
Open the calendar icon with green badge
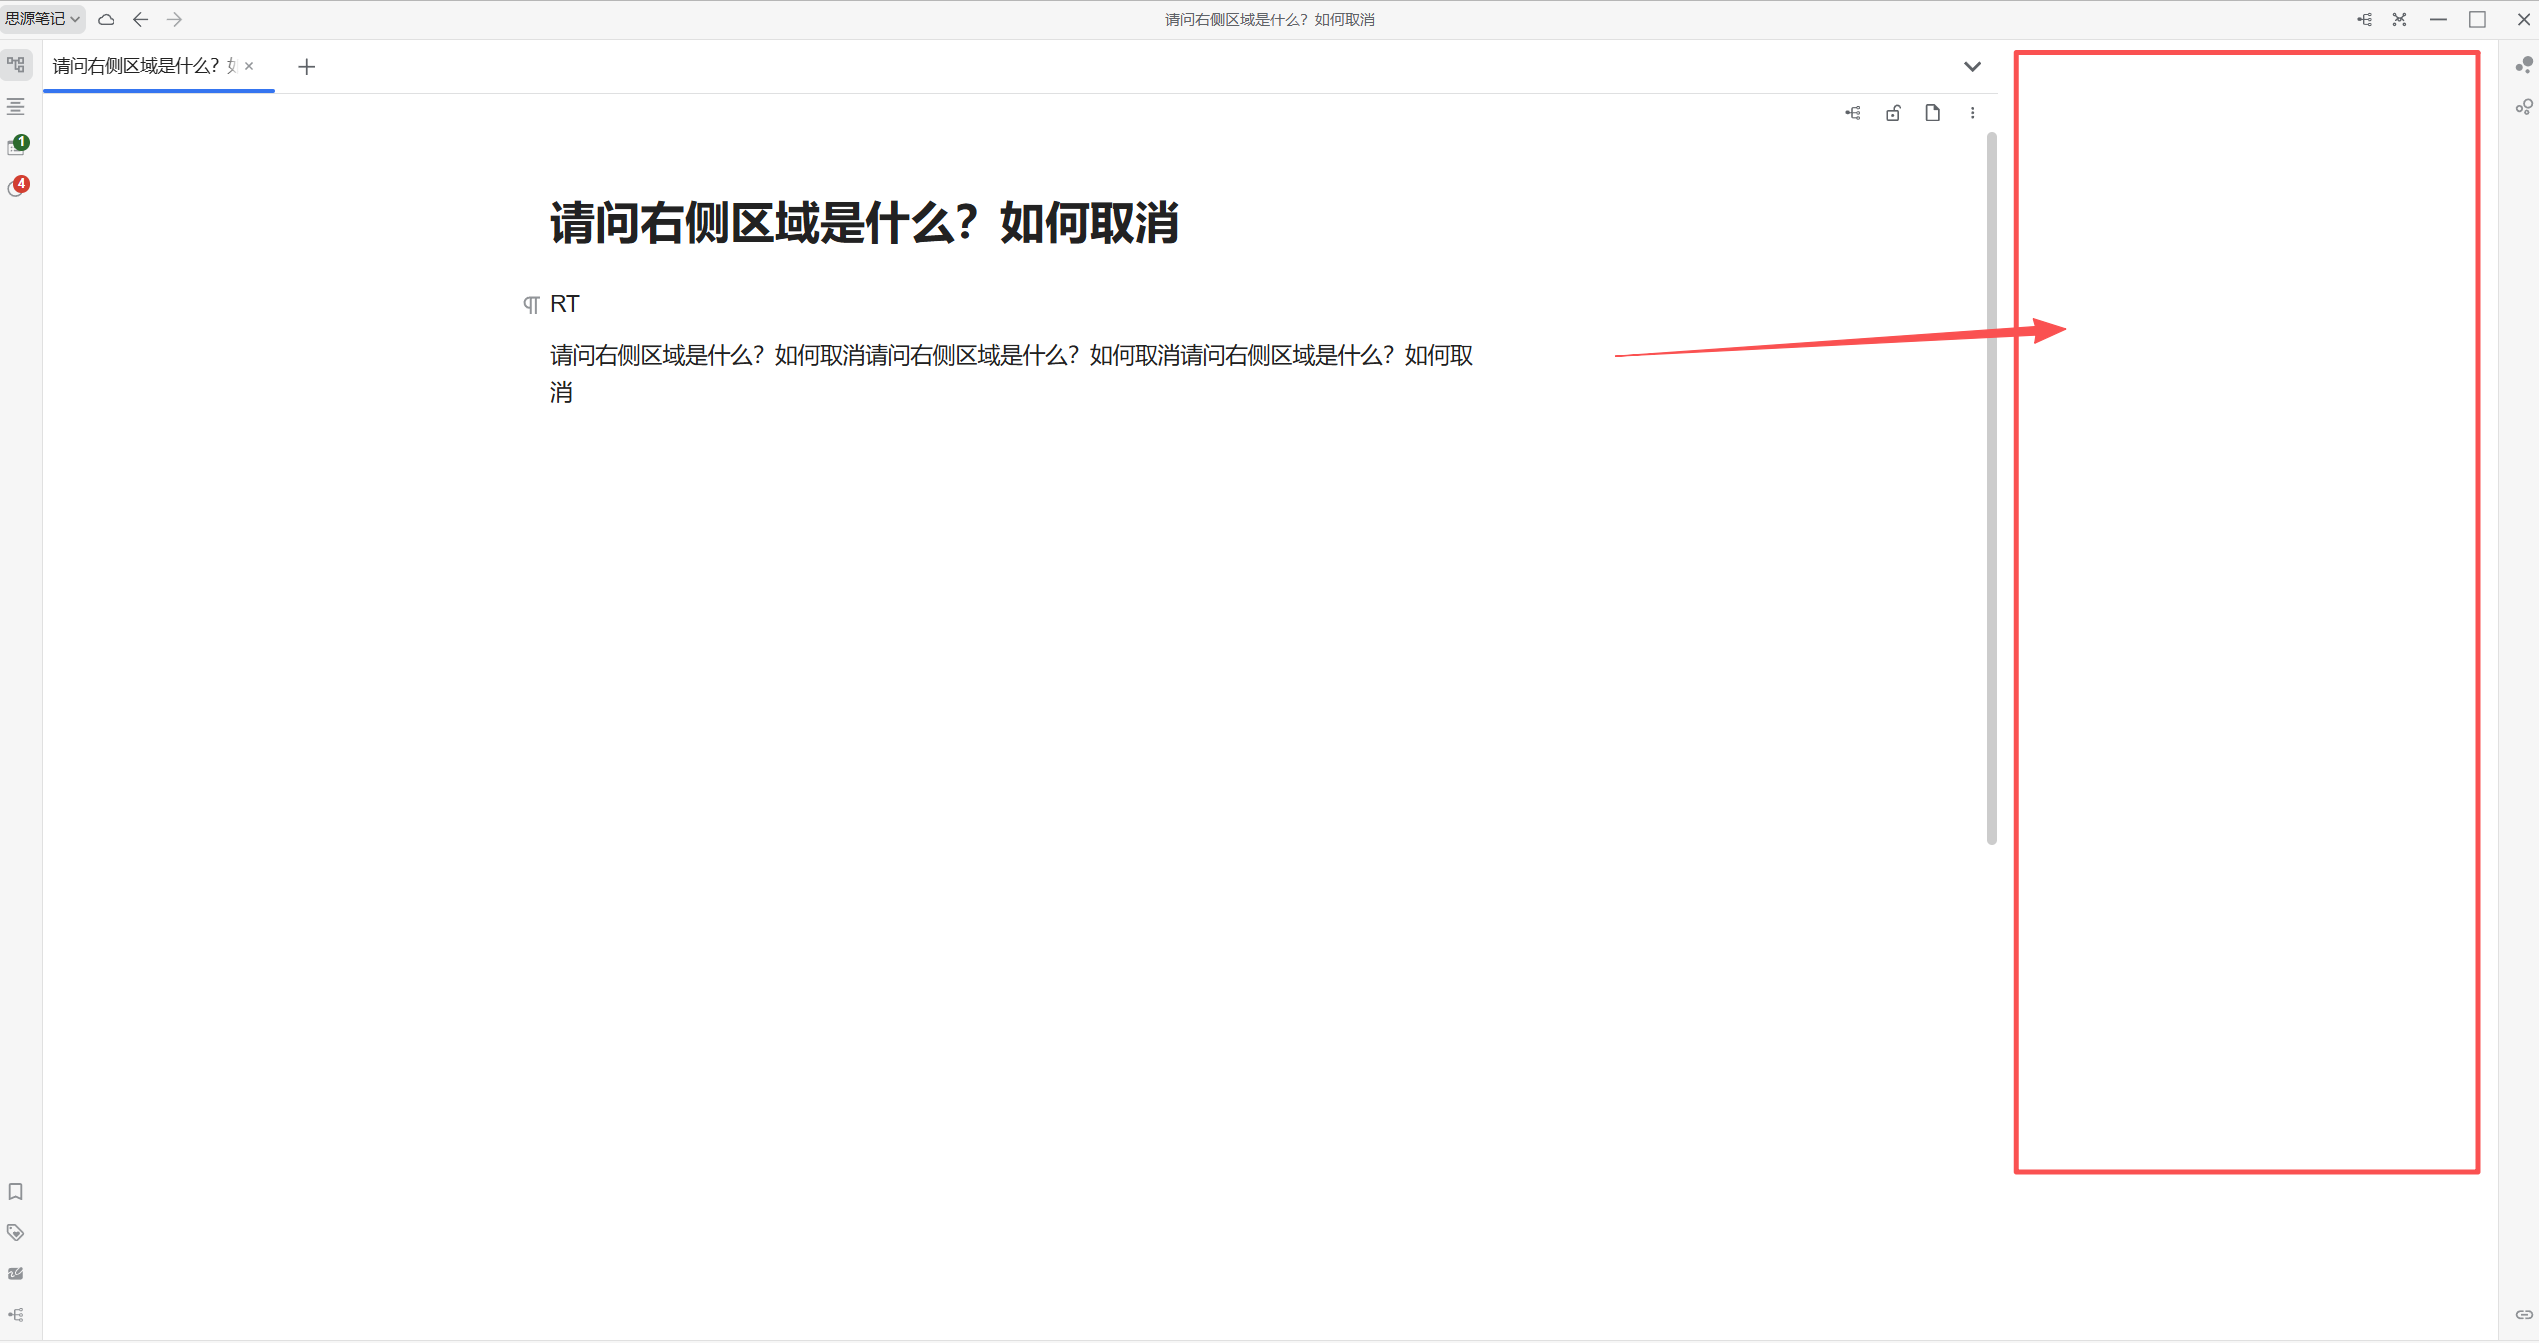pyautogui.click(x=17, y=146)
